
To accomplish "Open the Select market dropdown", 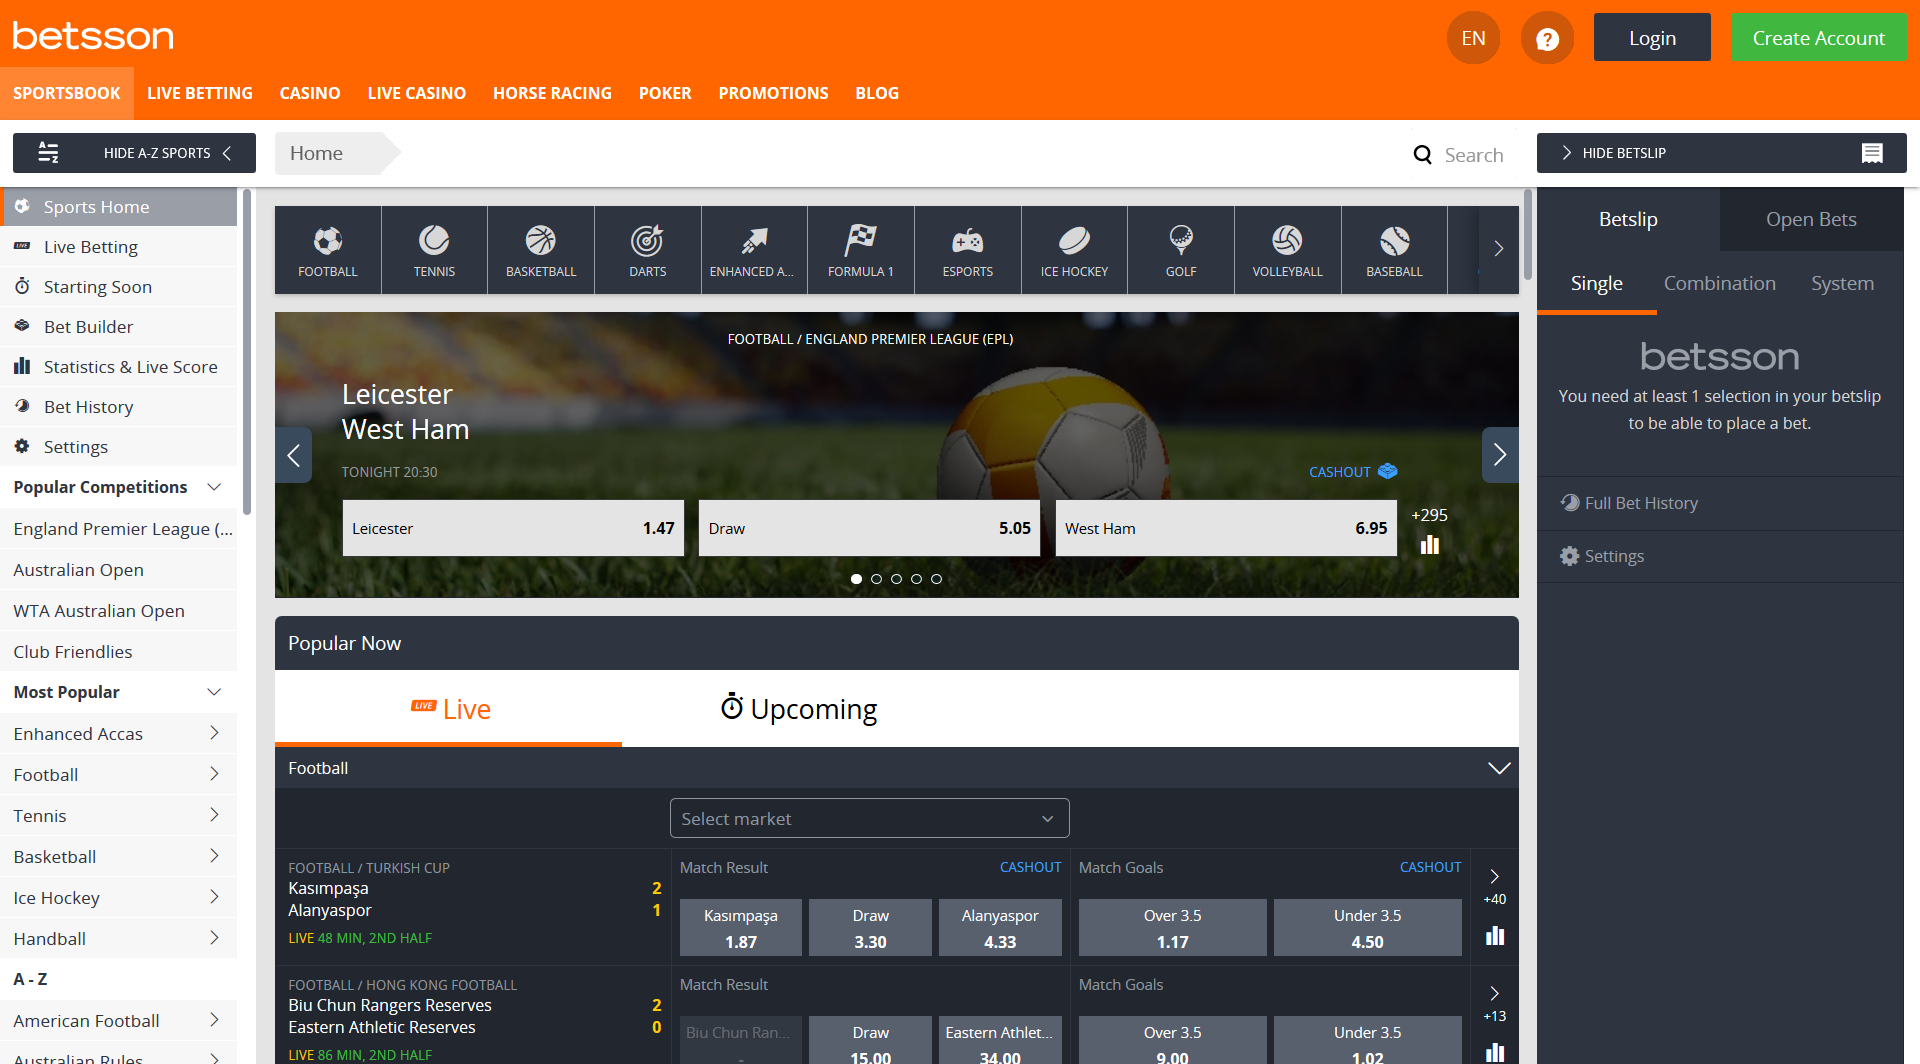I will 869,818.
